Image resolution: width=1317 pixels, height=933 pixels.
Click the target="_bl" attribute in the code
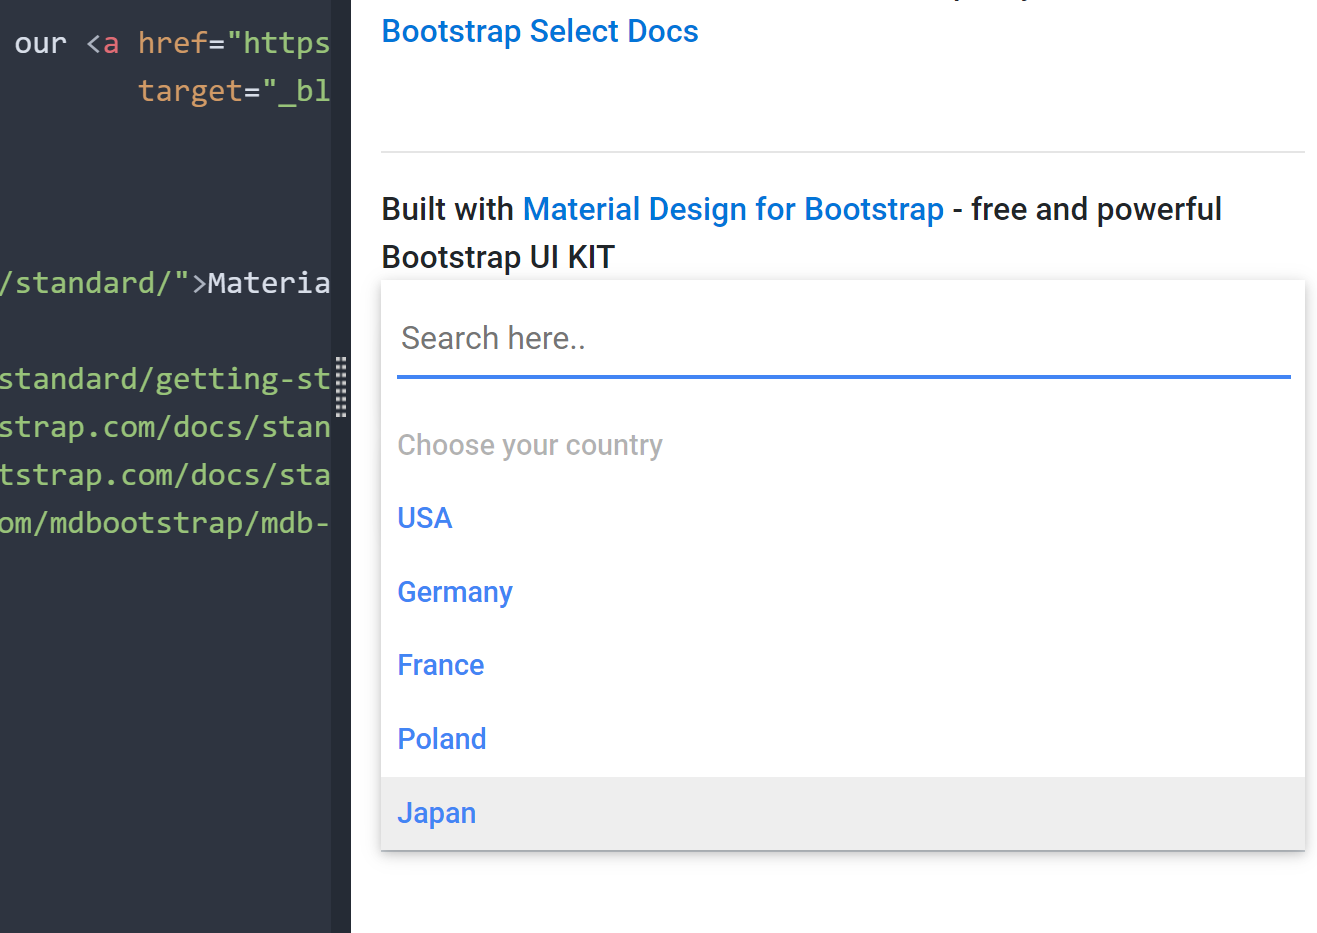[x=235, y=90]
